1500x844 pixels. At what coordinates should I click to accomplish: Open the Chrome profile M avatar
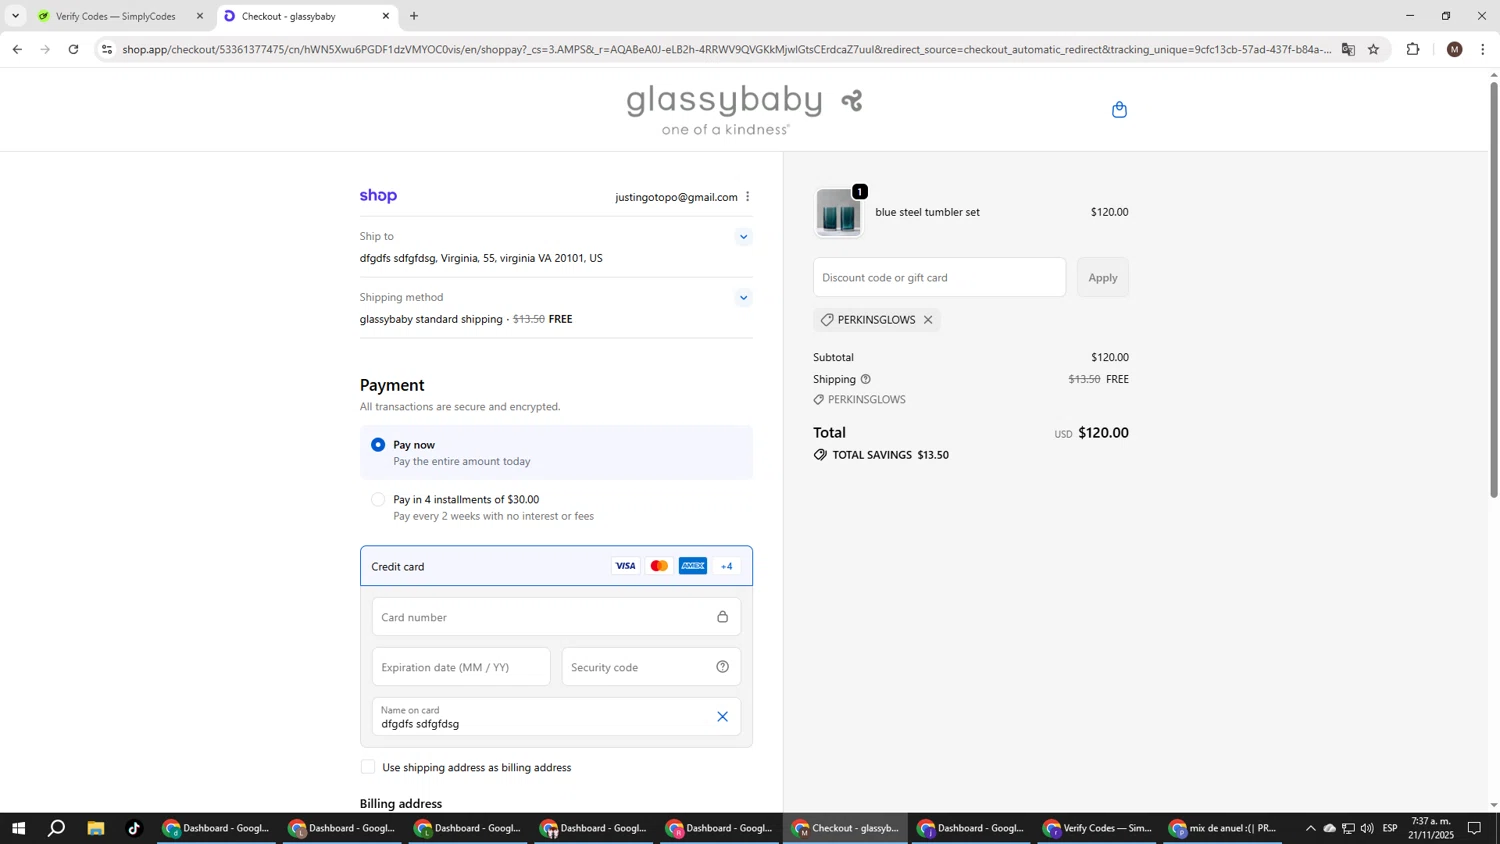click(1455, 49)
